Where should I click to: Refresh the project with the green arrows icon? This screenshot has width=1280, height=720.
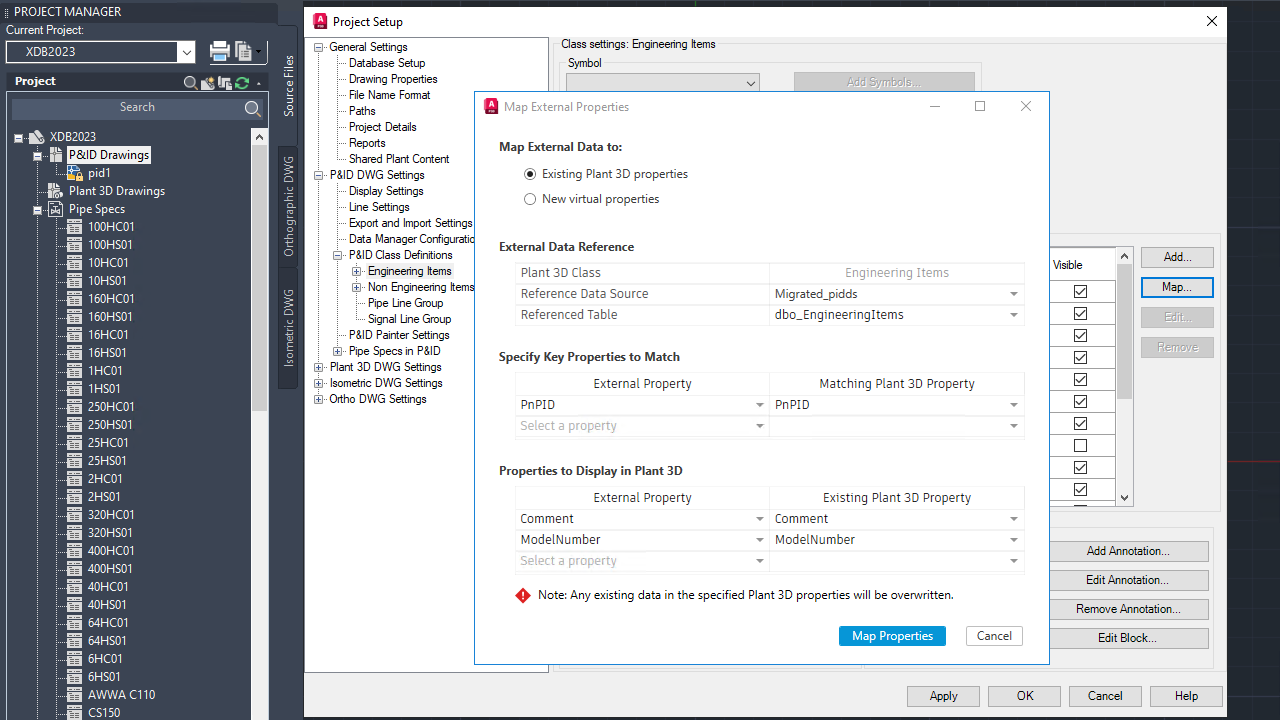[242, 83]
